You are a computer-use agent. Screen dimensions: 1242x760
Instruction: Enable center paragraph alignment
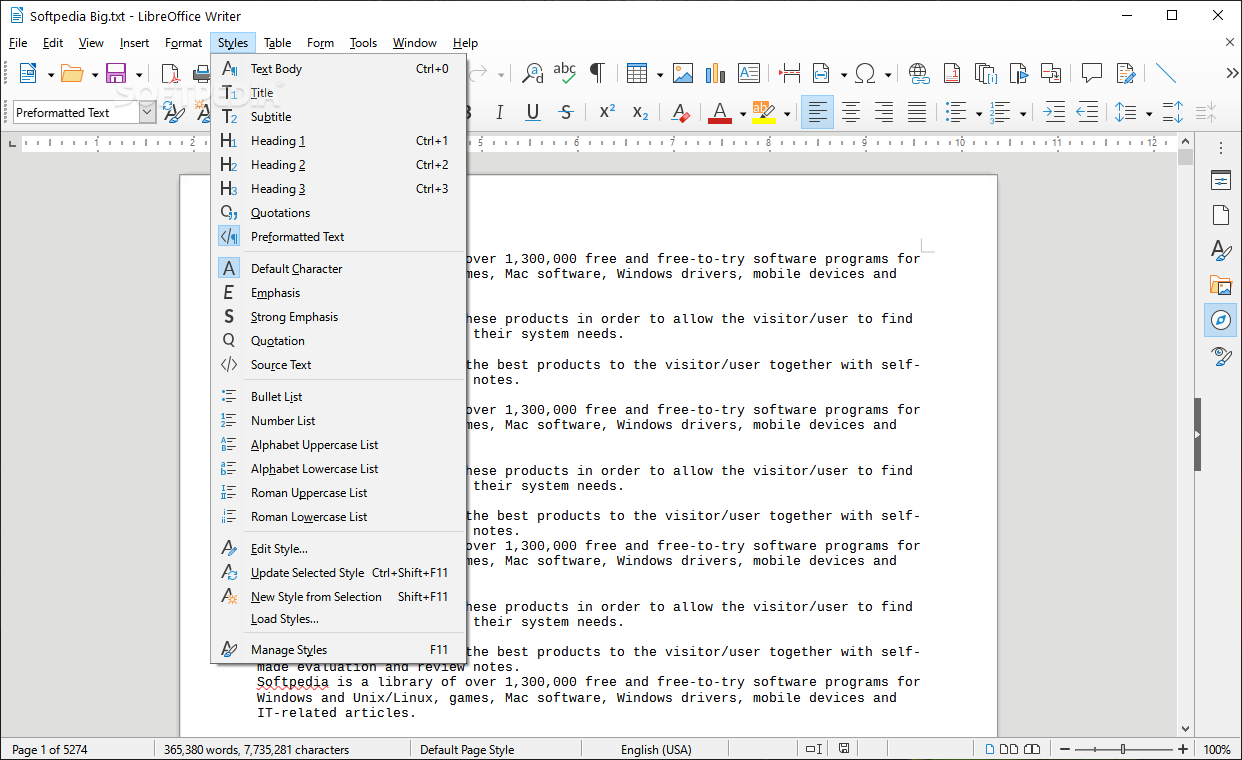pos(851,112)
